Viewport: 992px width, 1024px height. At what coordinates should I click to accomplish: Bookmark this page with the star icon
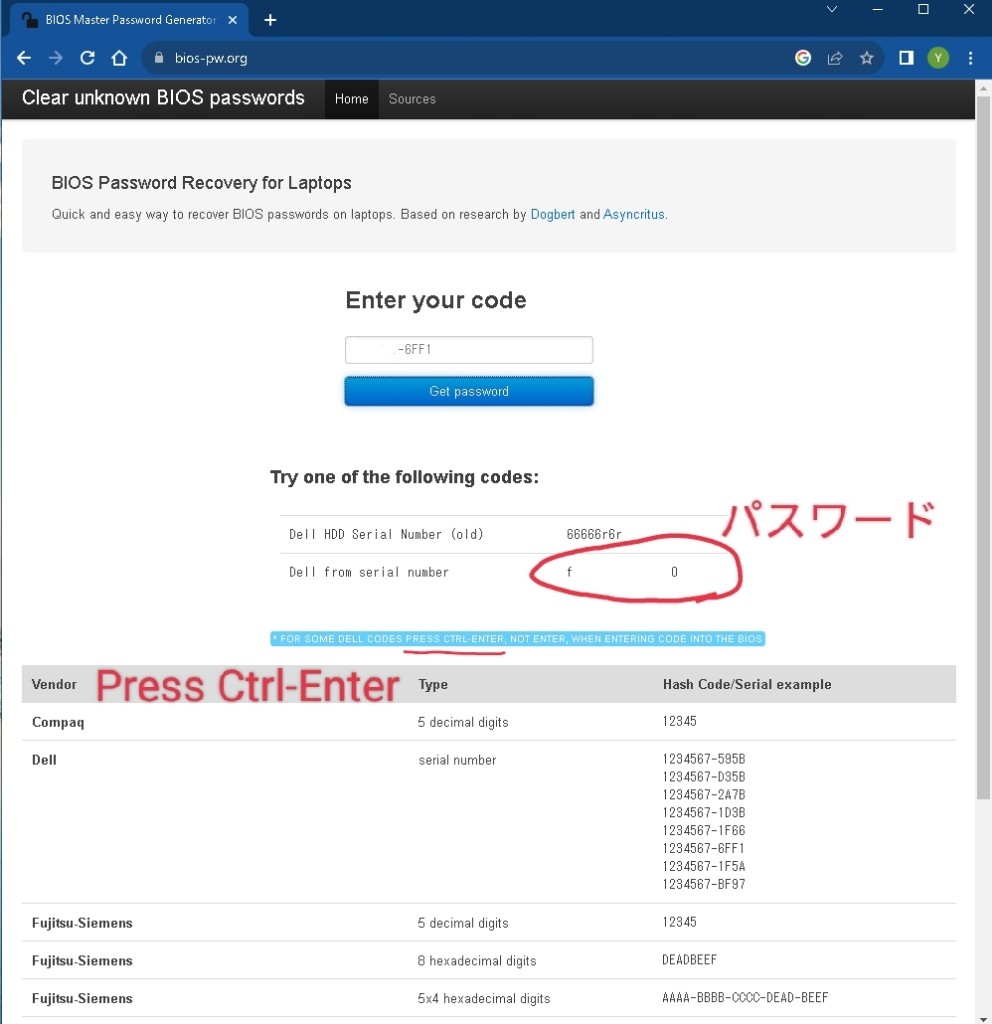point(867,58)
